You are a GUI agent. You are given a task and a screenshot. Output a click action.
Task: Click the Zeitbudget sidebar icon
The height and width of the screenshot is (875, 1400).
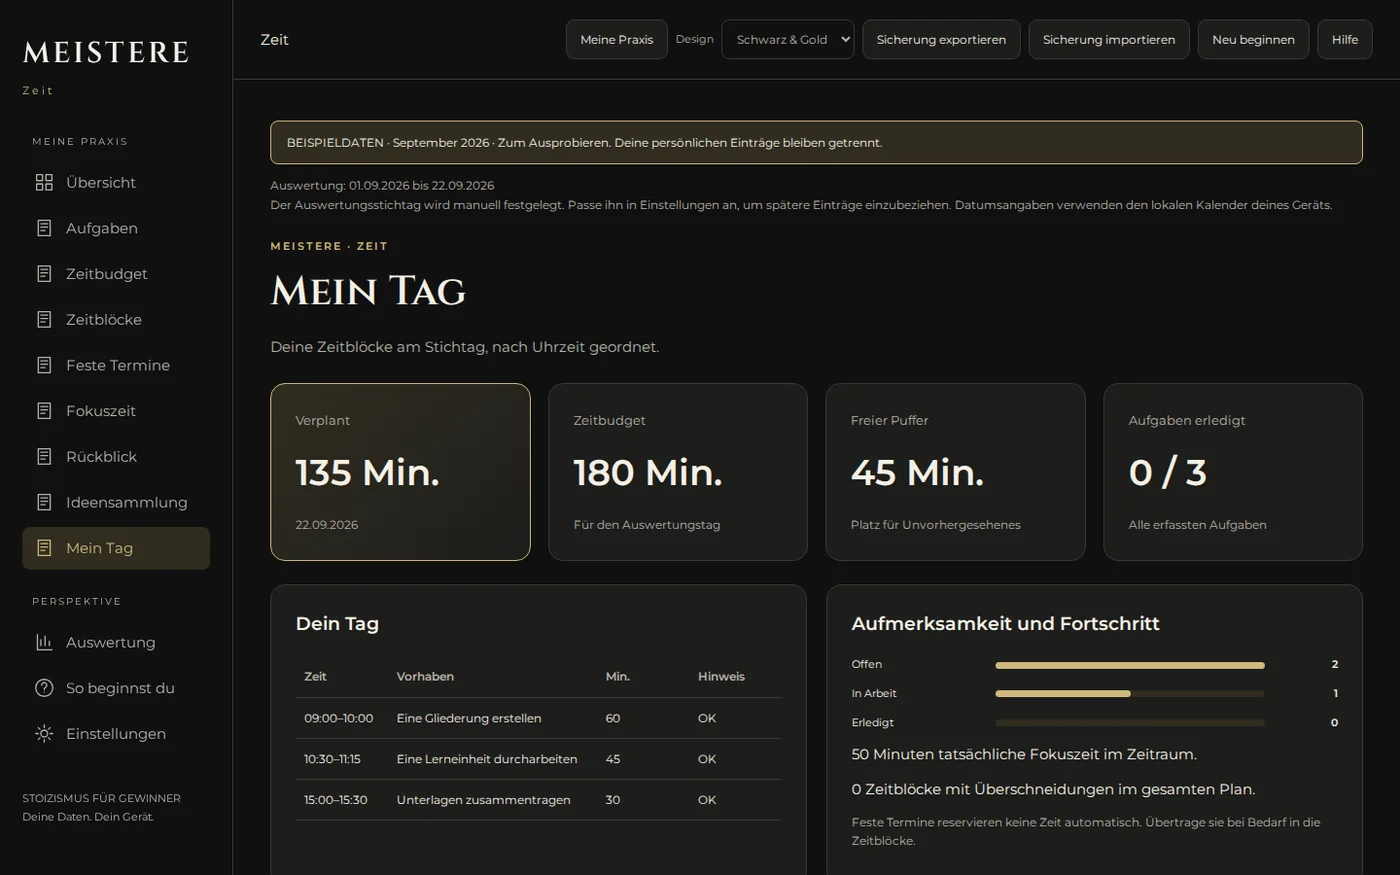click(44, 274)
